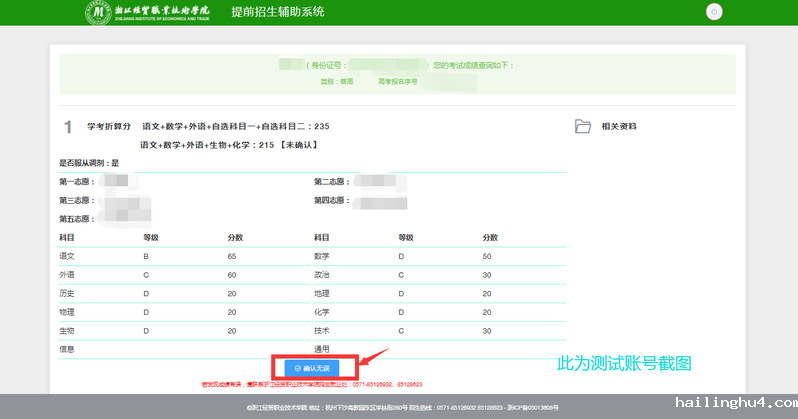
Task: Click the right 分数 column header
Action: (490, 238)
